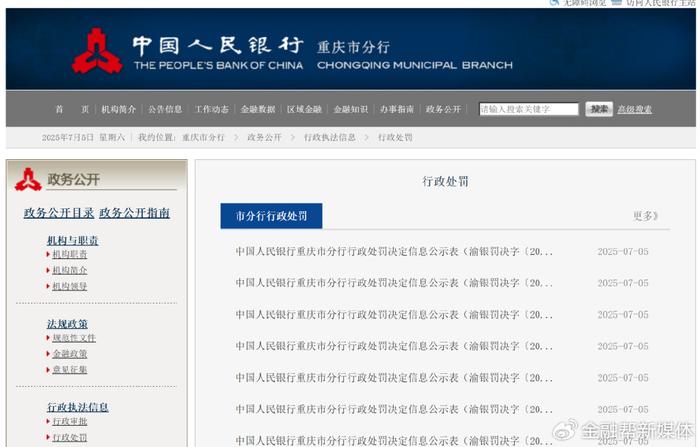Open 首页 in the navigation bar

(x=72, y=109)
